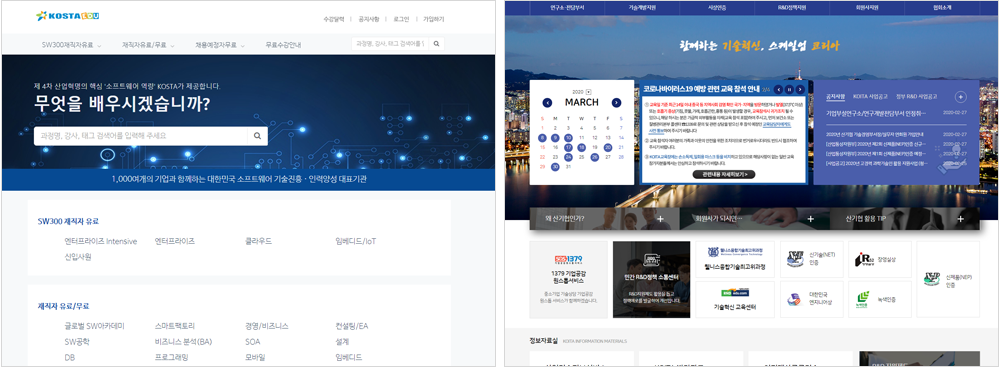Expand the 산기협 활용 TIP banner
1000x367 pixels.
tap(904, 219)
